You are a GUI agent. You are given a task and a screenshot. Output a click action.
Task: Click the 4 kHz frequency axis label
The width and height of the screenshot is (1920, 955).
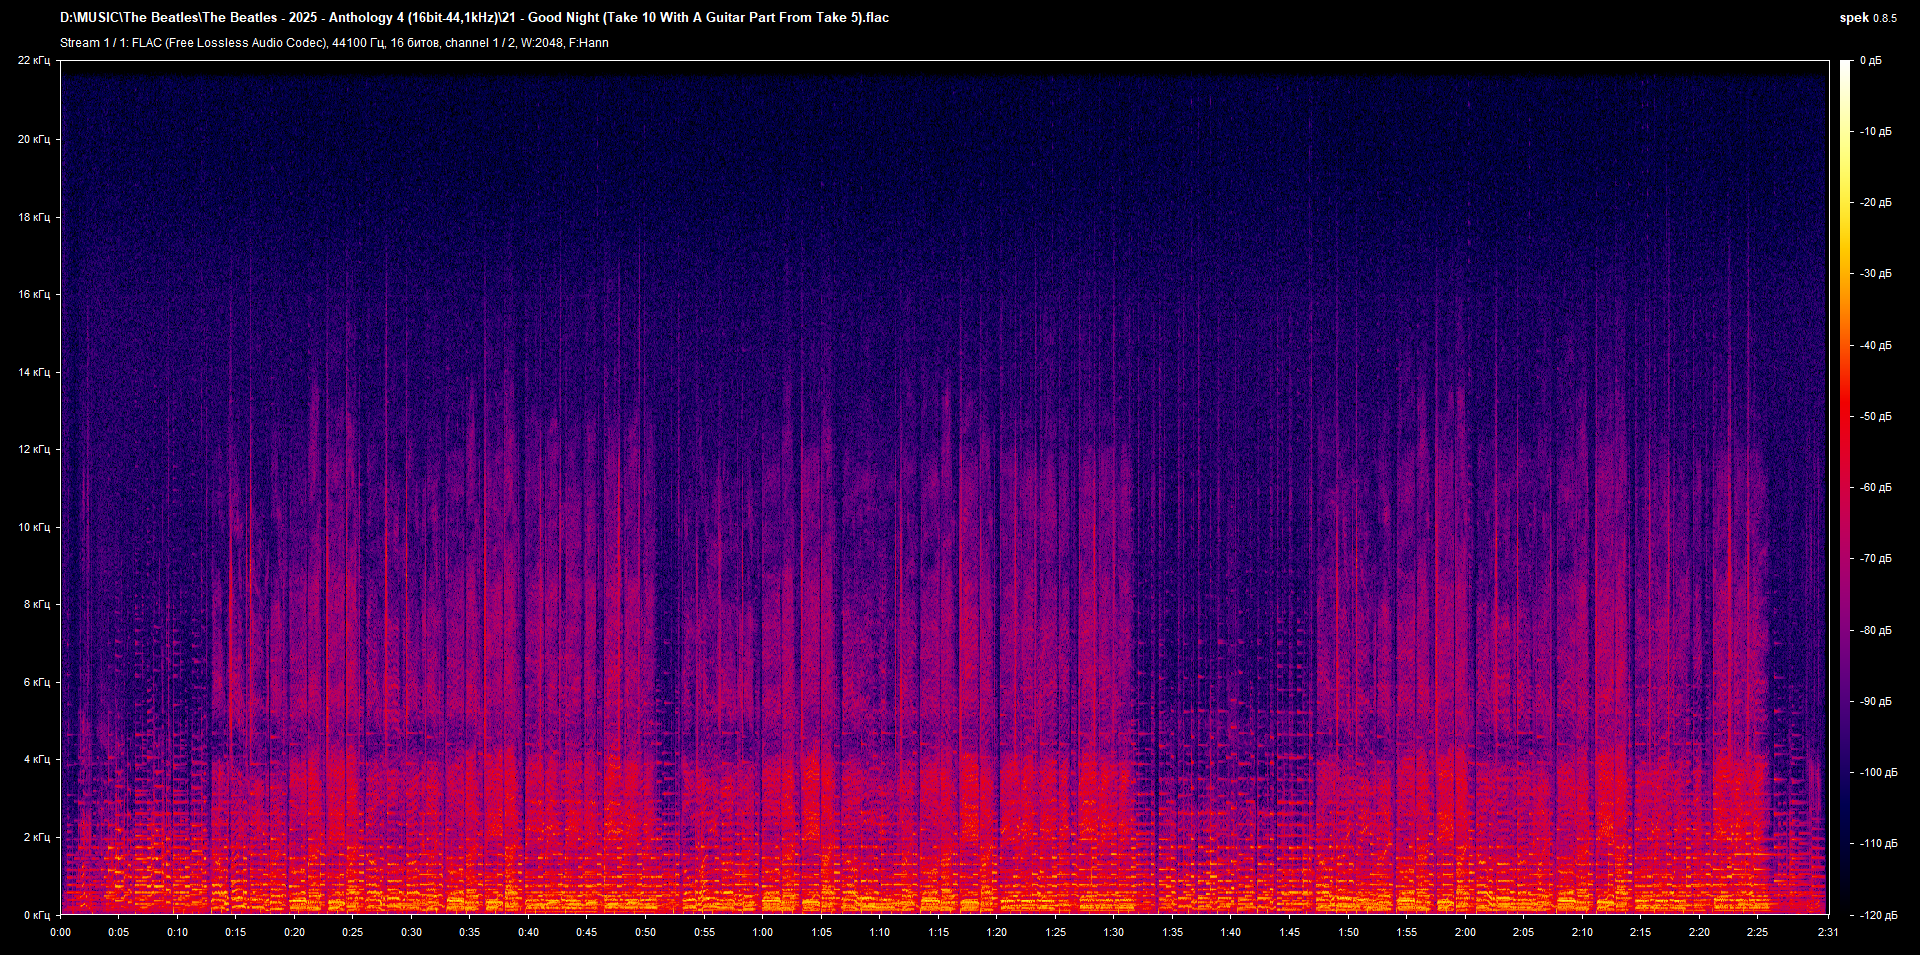36,759
